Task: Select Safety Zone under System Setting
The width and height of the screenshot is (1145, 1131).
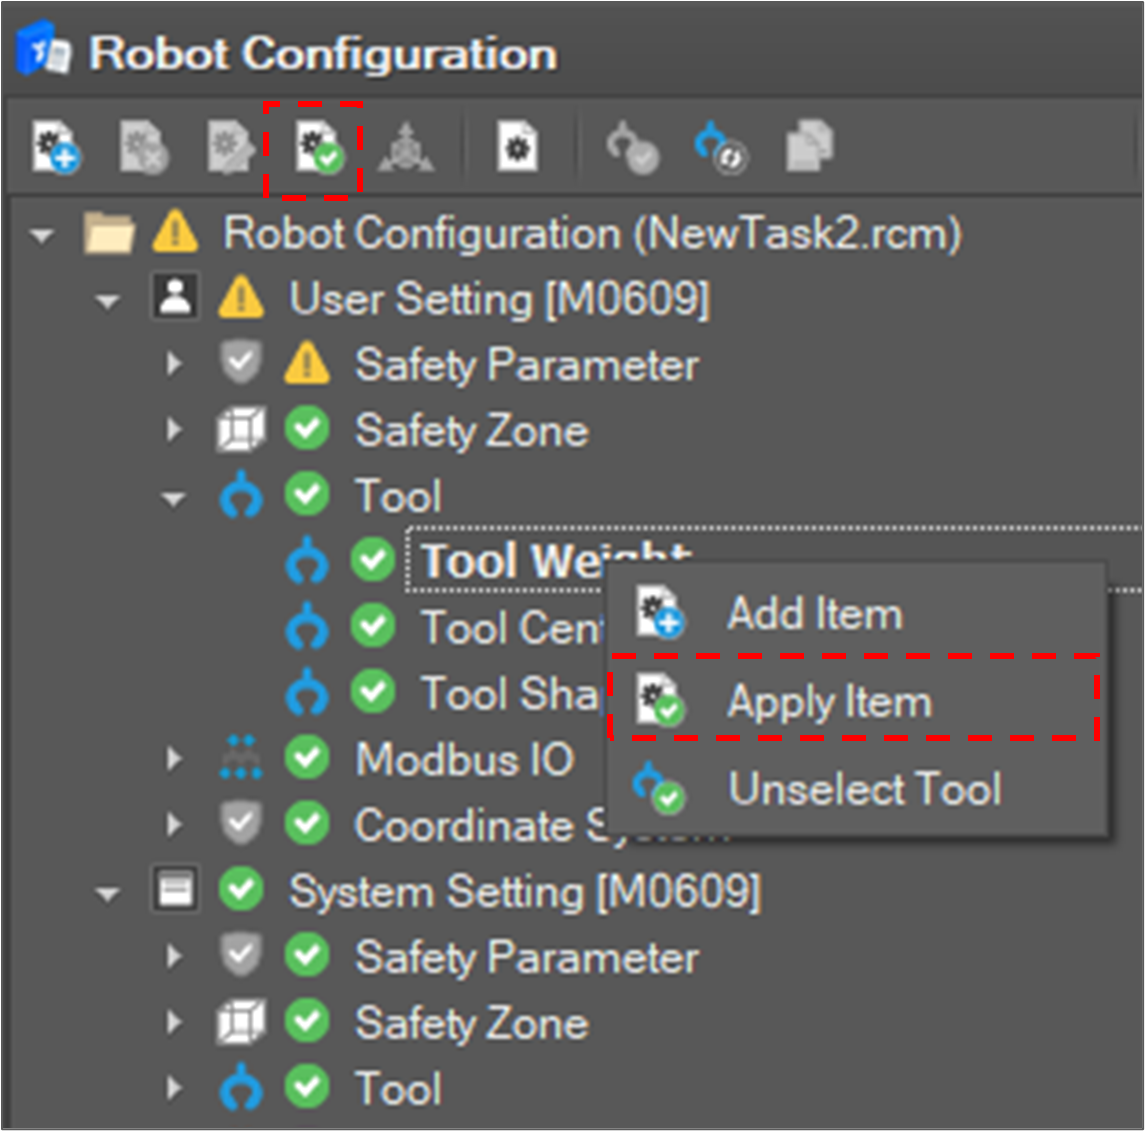Action: click(x=471, y=1023)
